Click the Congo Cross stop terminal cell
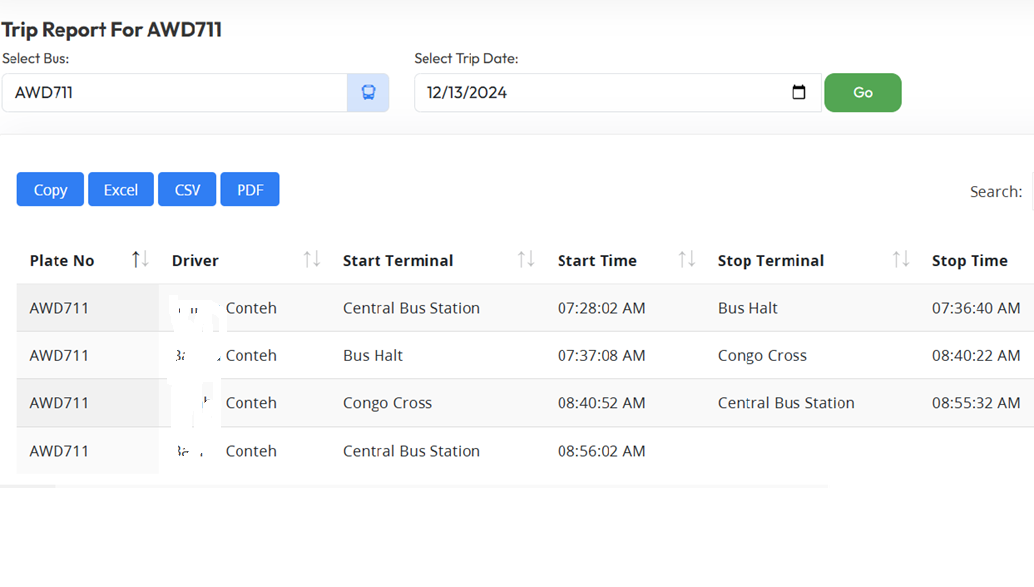This screenshot has height=587, width=1034. point(762,356)
